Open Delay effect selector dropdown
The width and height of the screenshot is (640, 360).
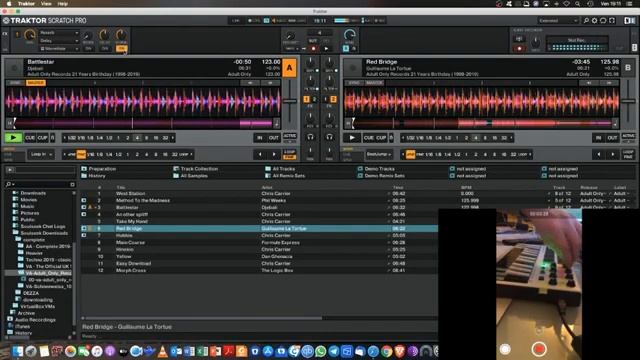[x=59, y=41]
